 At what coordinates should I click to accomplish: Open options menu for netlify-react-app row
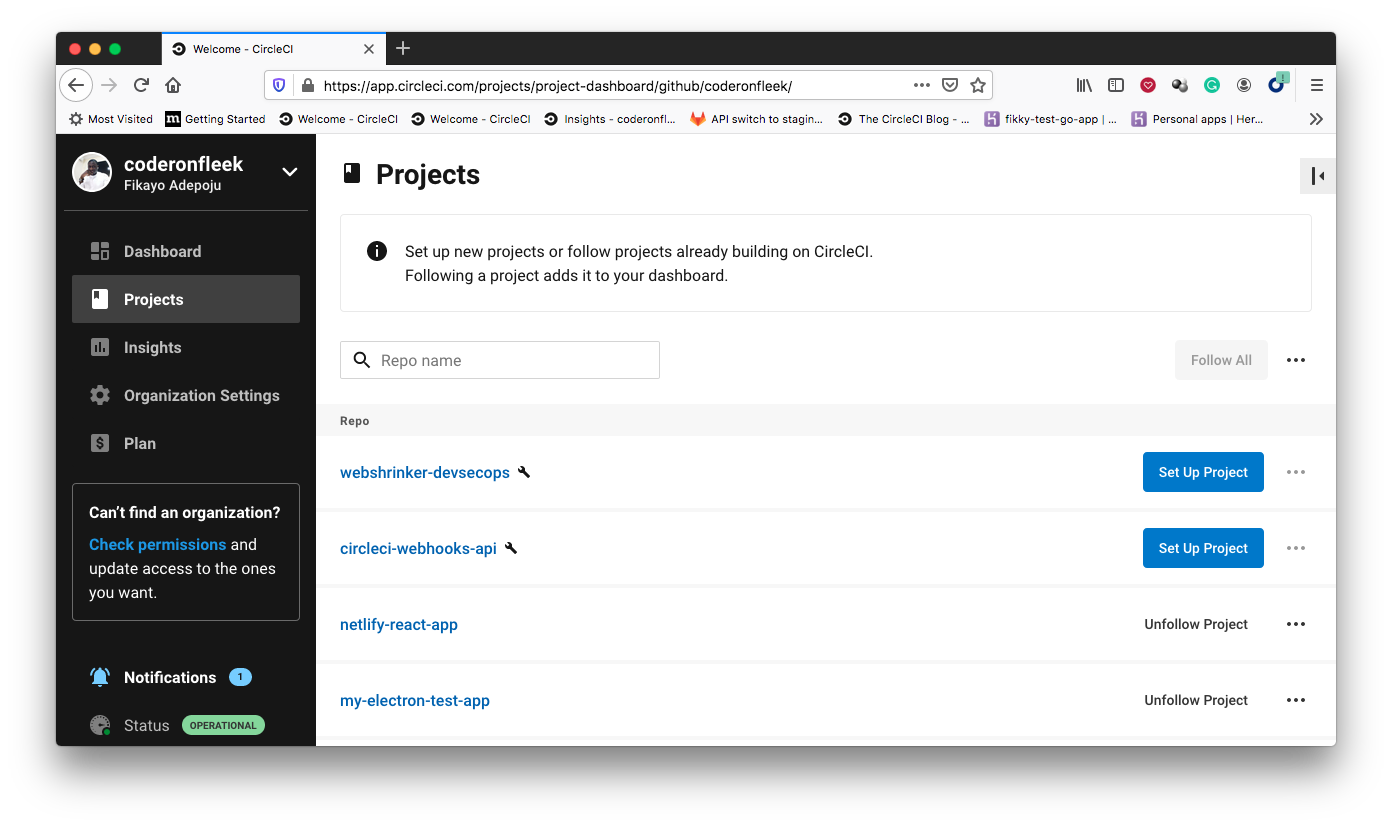[1296, 624]
